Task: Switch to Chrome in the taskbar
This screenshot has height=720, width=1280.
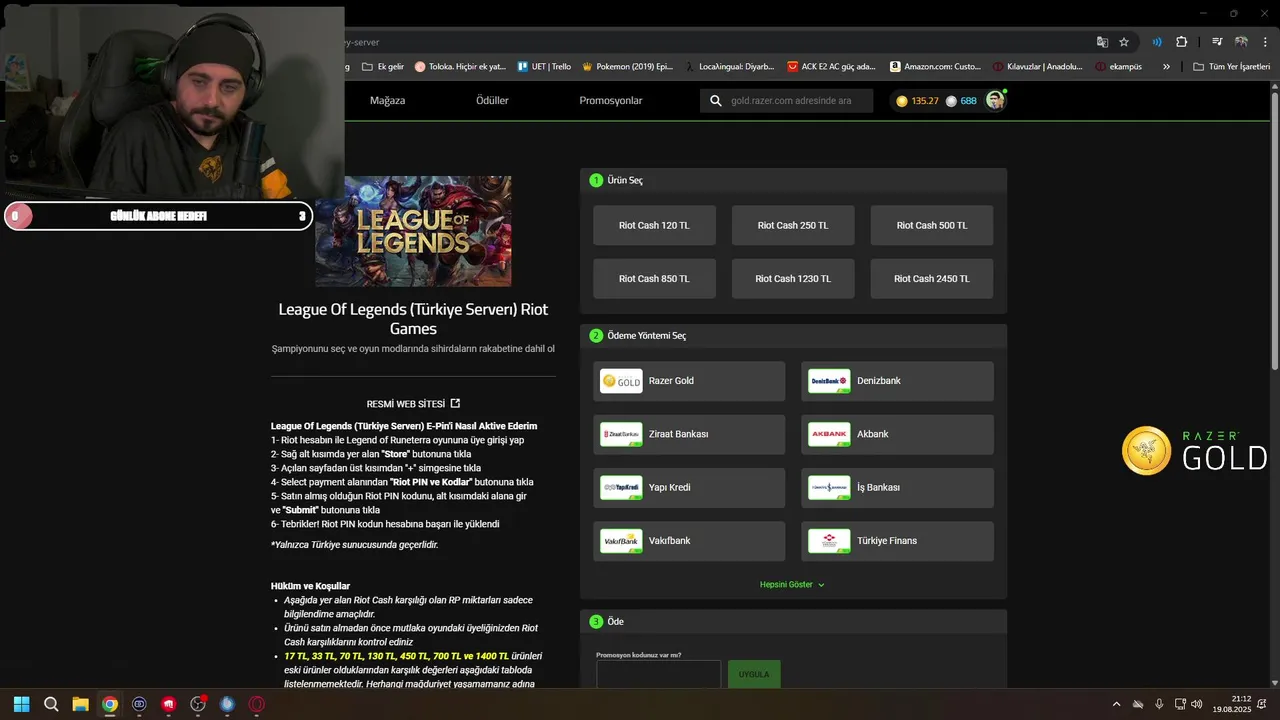Action: [x=110, y=704]
